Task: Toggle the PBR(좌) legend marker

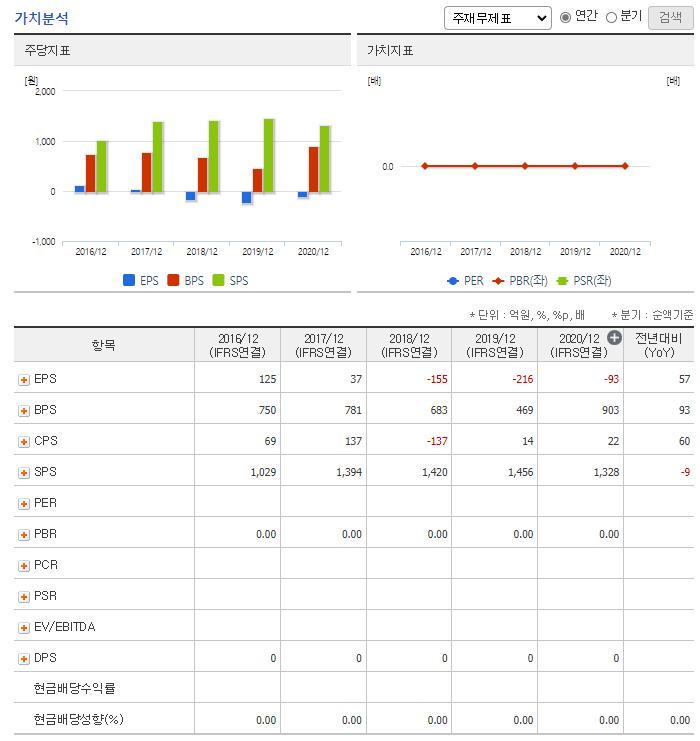Action: pyautogui.click(x=498, y=281)
